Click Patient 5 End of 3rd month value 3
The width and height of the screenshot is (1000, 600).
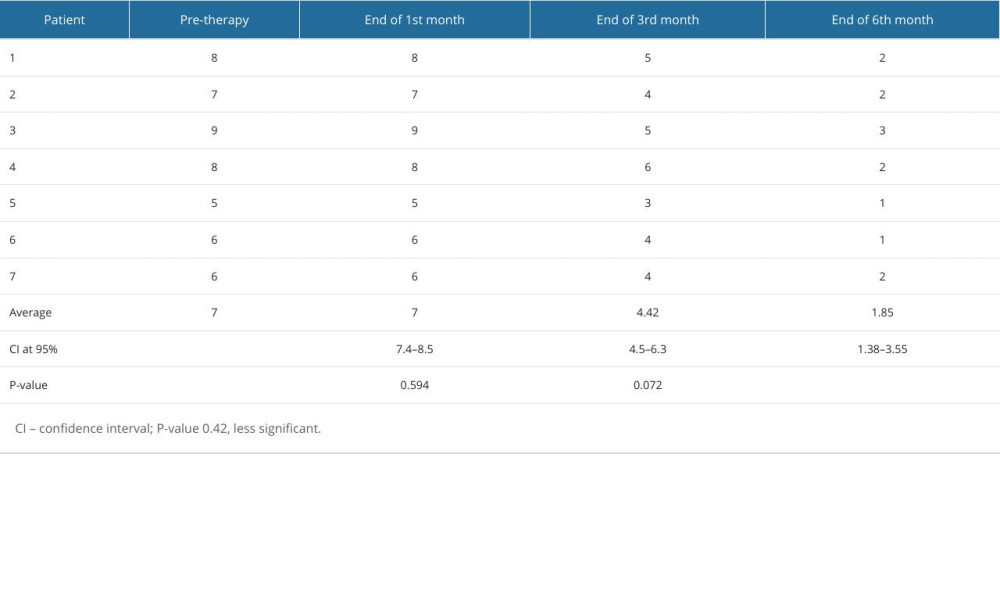pyautogui.click(x=647, y=203)
